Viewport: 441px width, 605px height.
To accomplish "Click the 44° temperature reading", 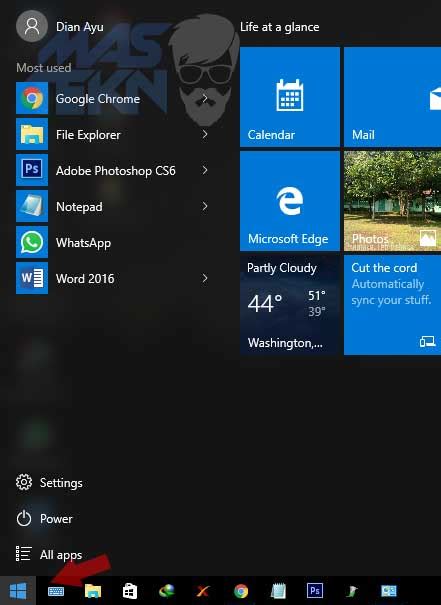I will 265,303.
